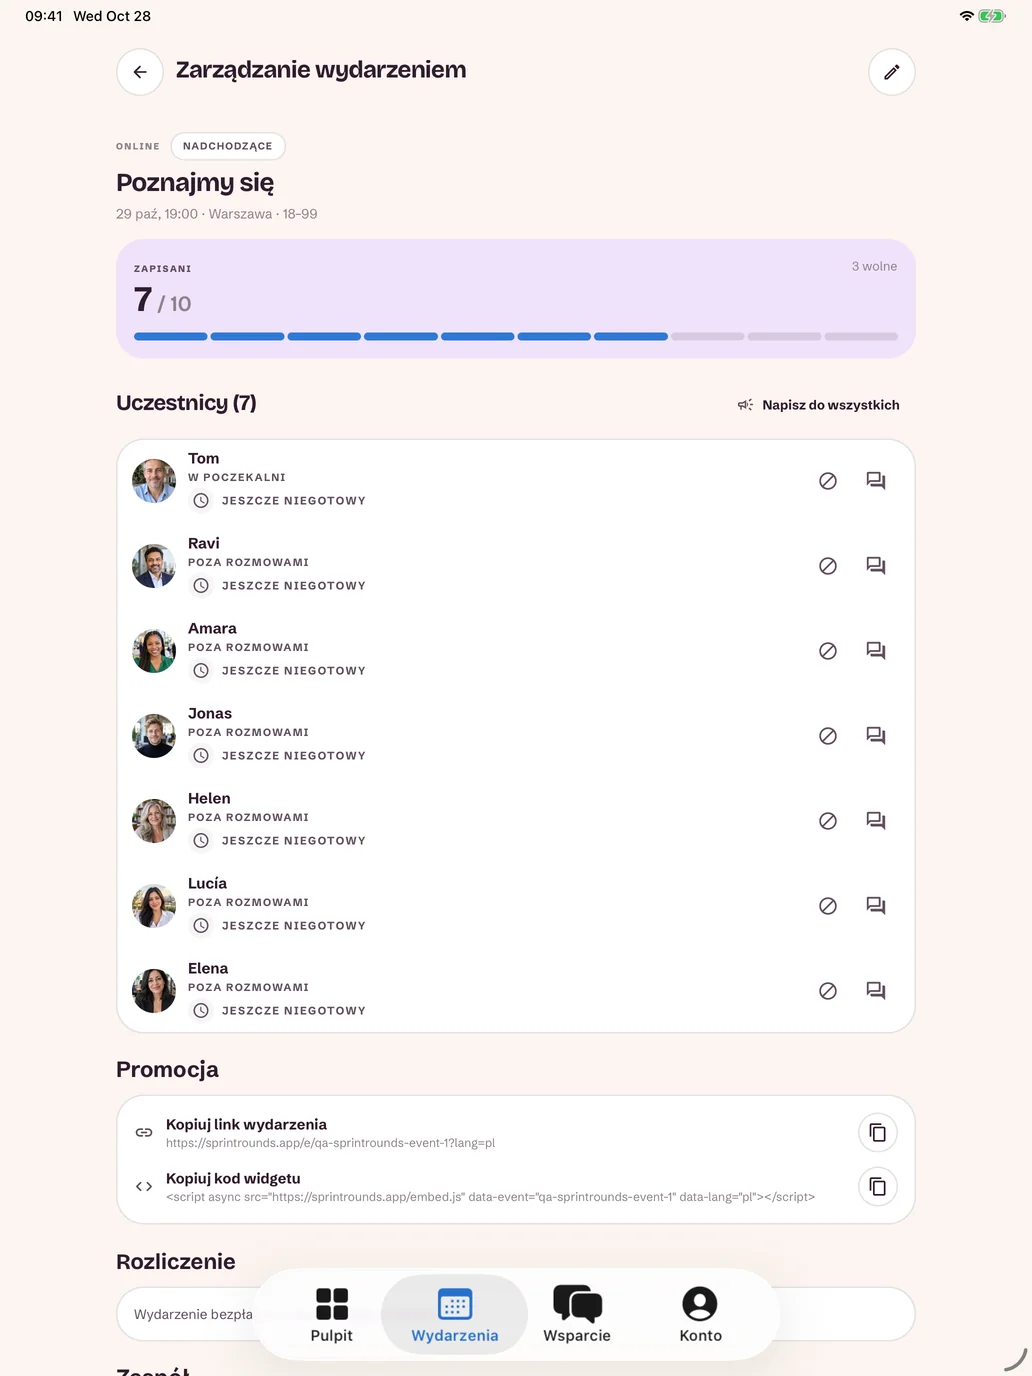This screenshot has height=1376, width=1032.
Task: Select the Wydarzenia tab
Action: pyautogui.click(x=455, y=1315)
